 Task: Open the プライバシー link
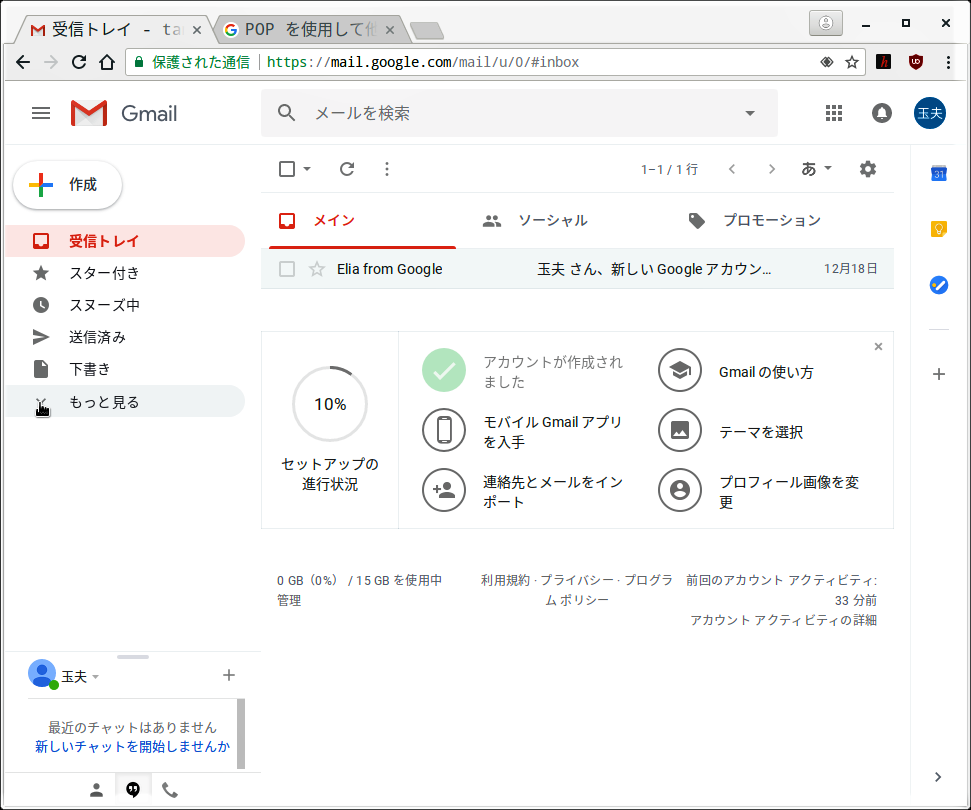[x=577, y=580]
